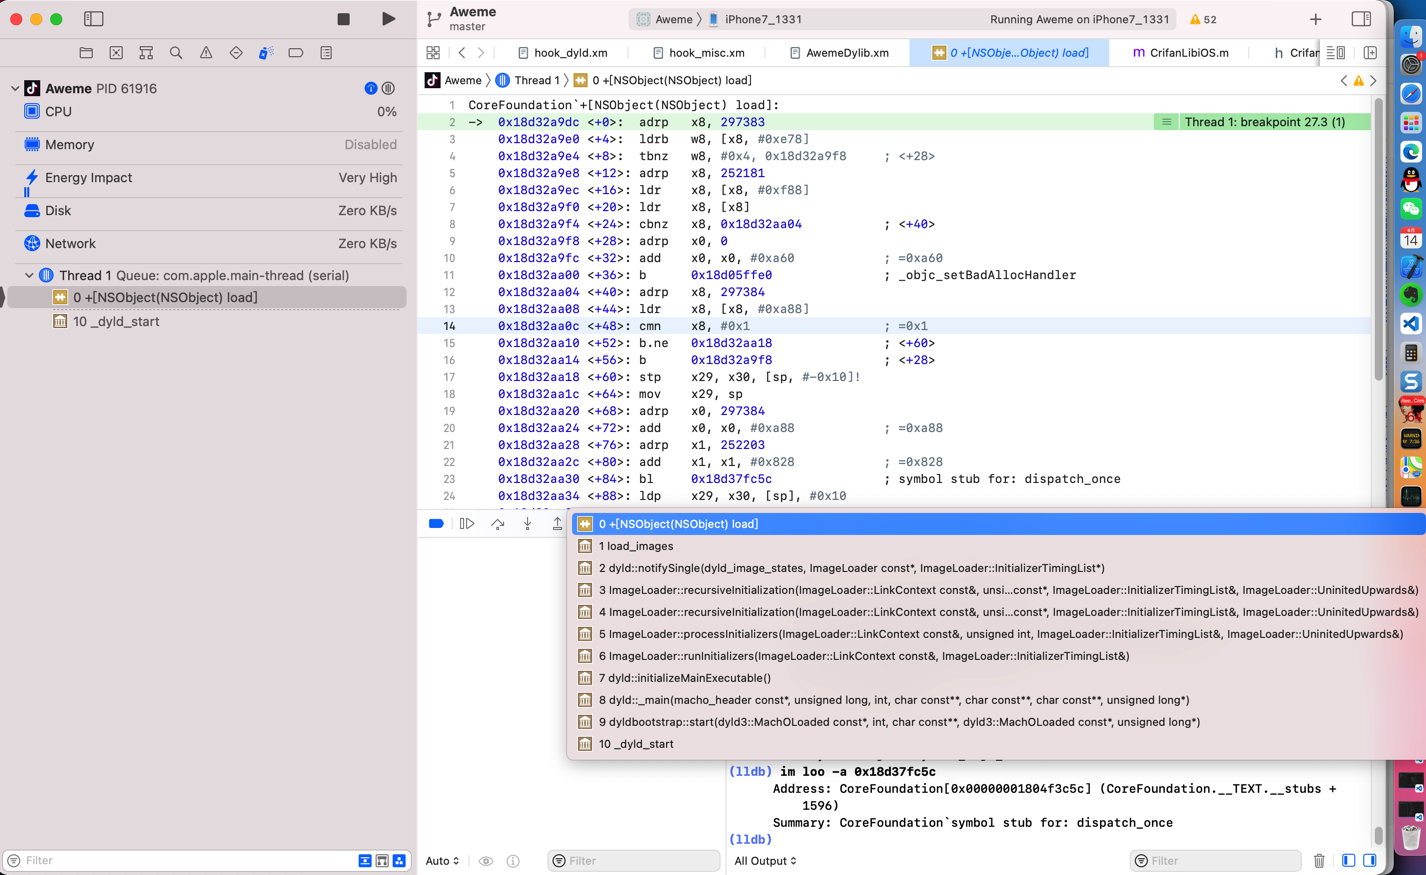This screenshot has width=1426, height=875.
Task: Select frame 8 dyld::_main
Action: click(996, 700)
